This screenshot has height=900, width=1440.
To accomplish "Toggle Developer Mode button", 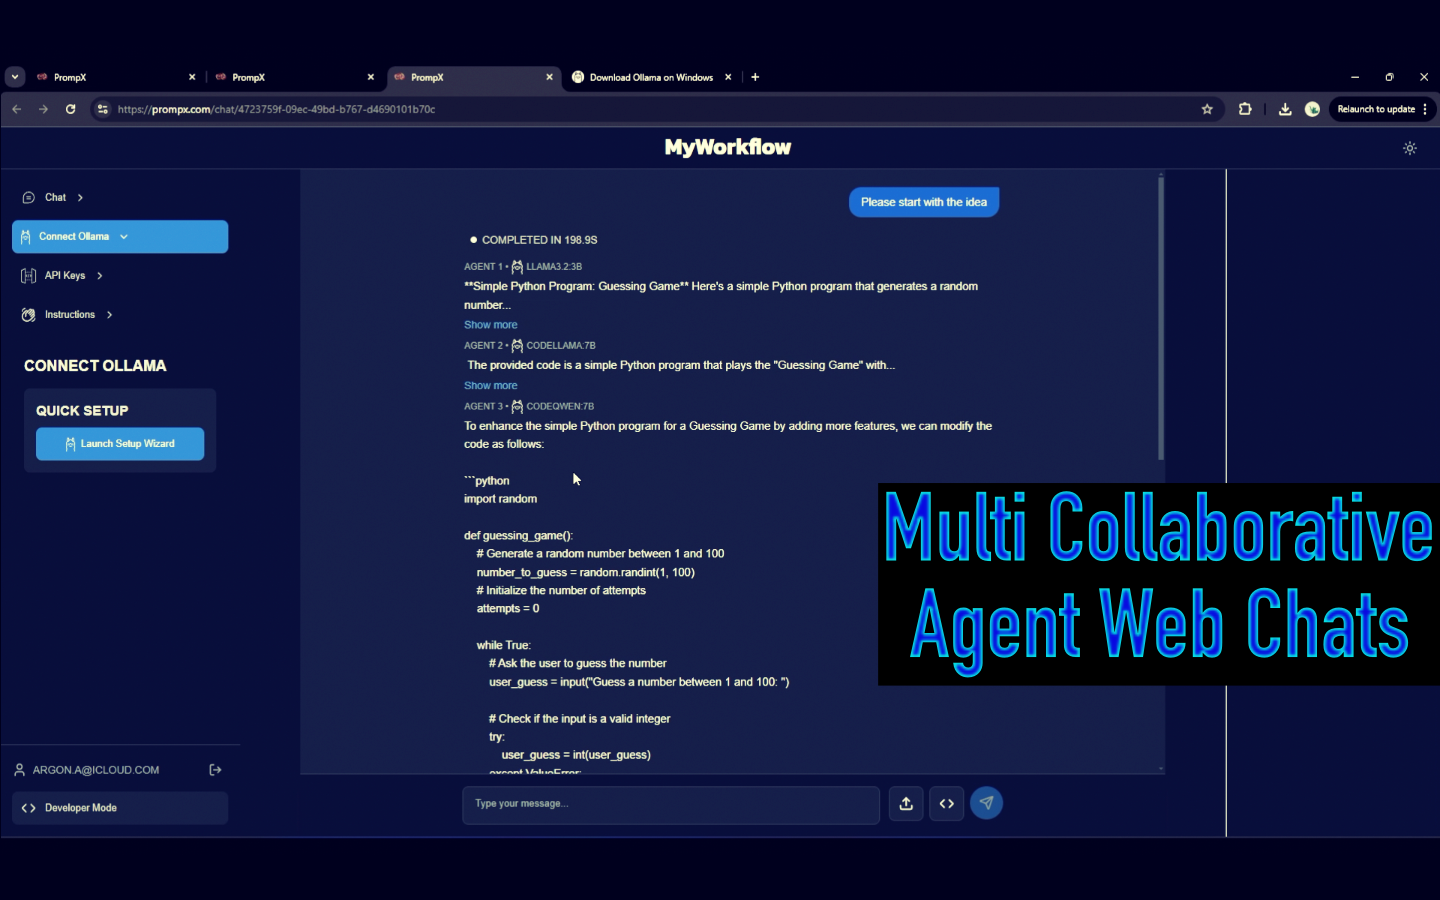I will point(120,808).
